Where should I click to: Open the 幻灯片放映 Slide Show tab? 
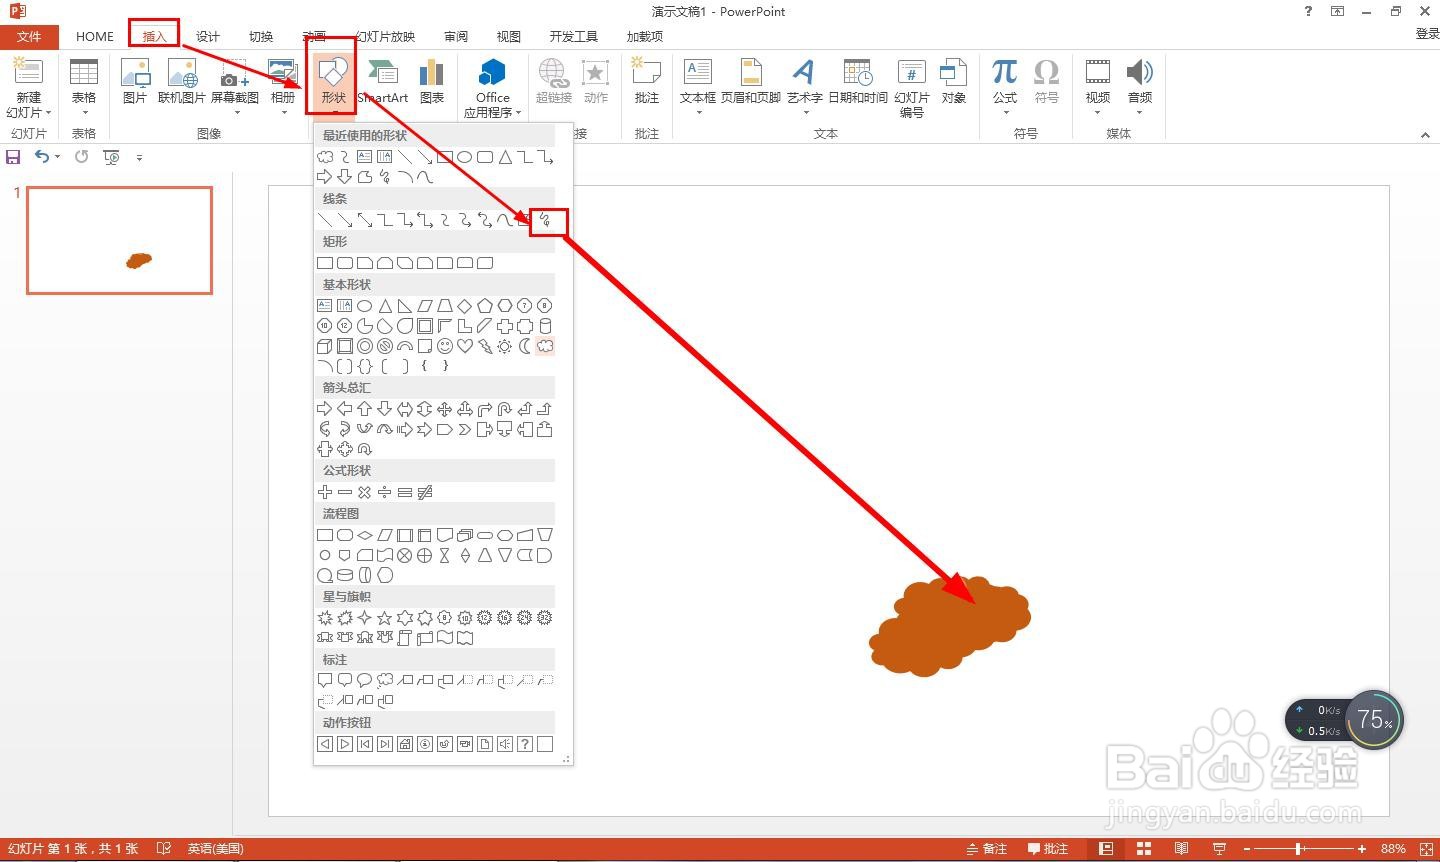pyautogui.click(x=385, y=36)
